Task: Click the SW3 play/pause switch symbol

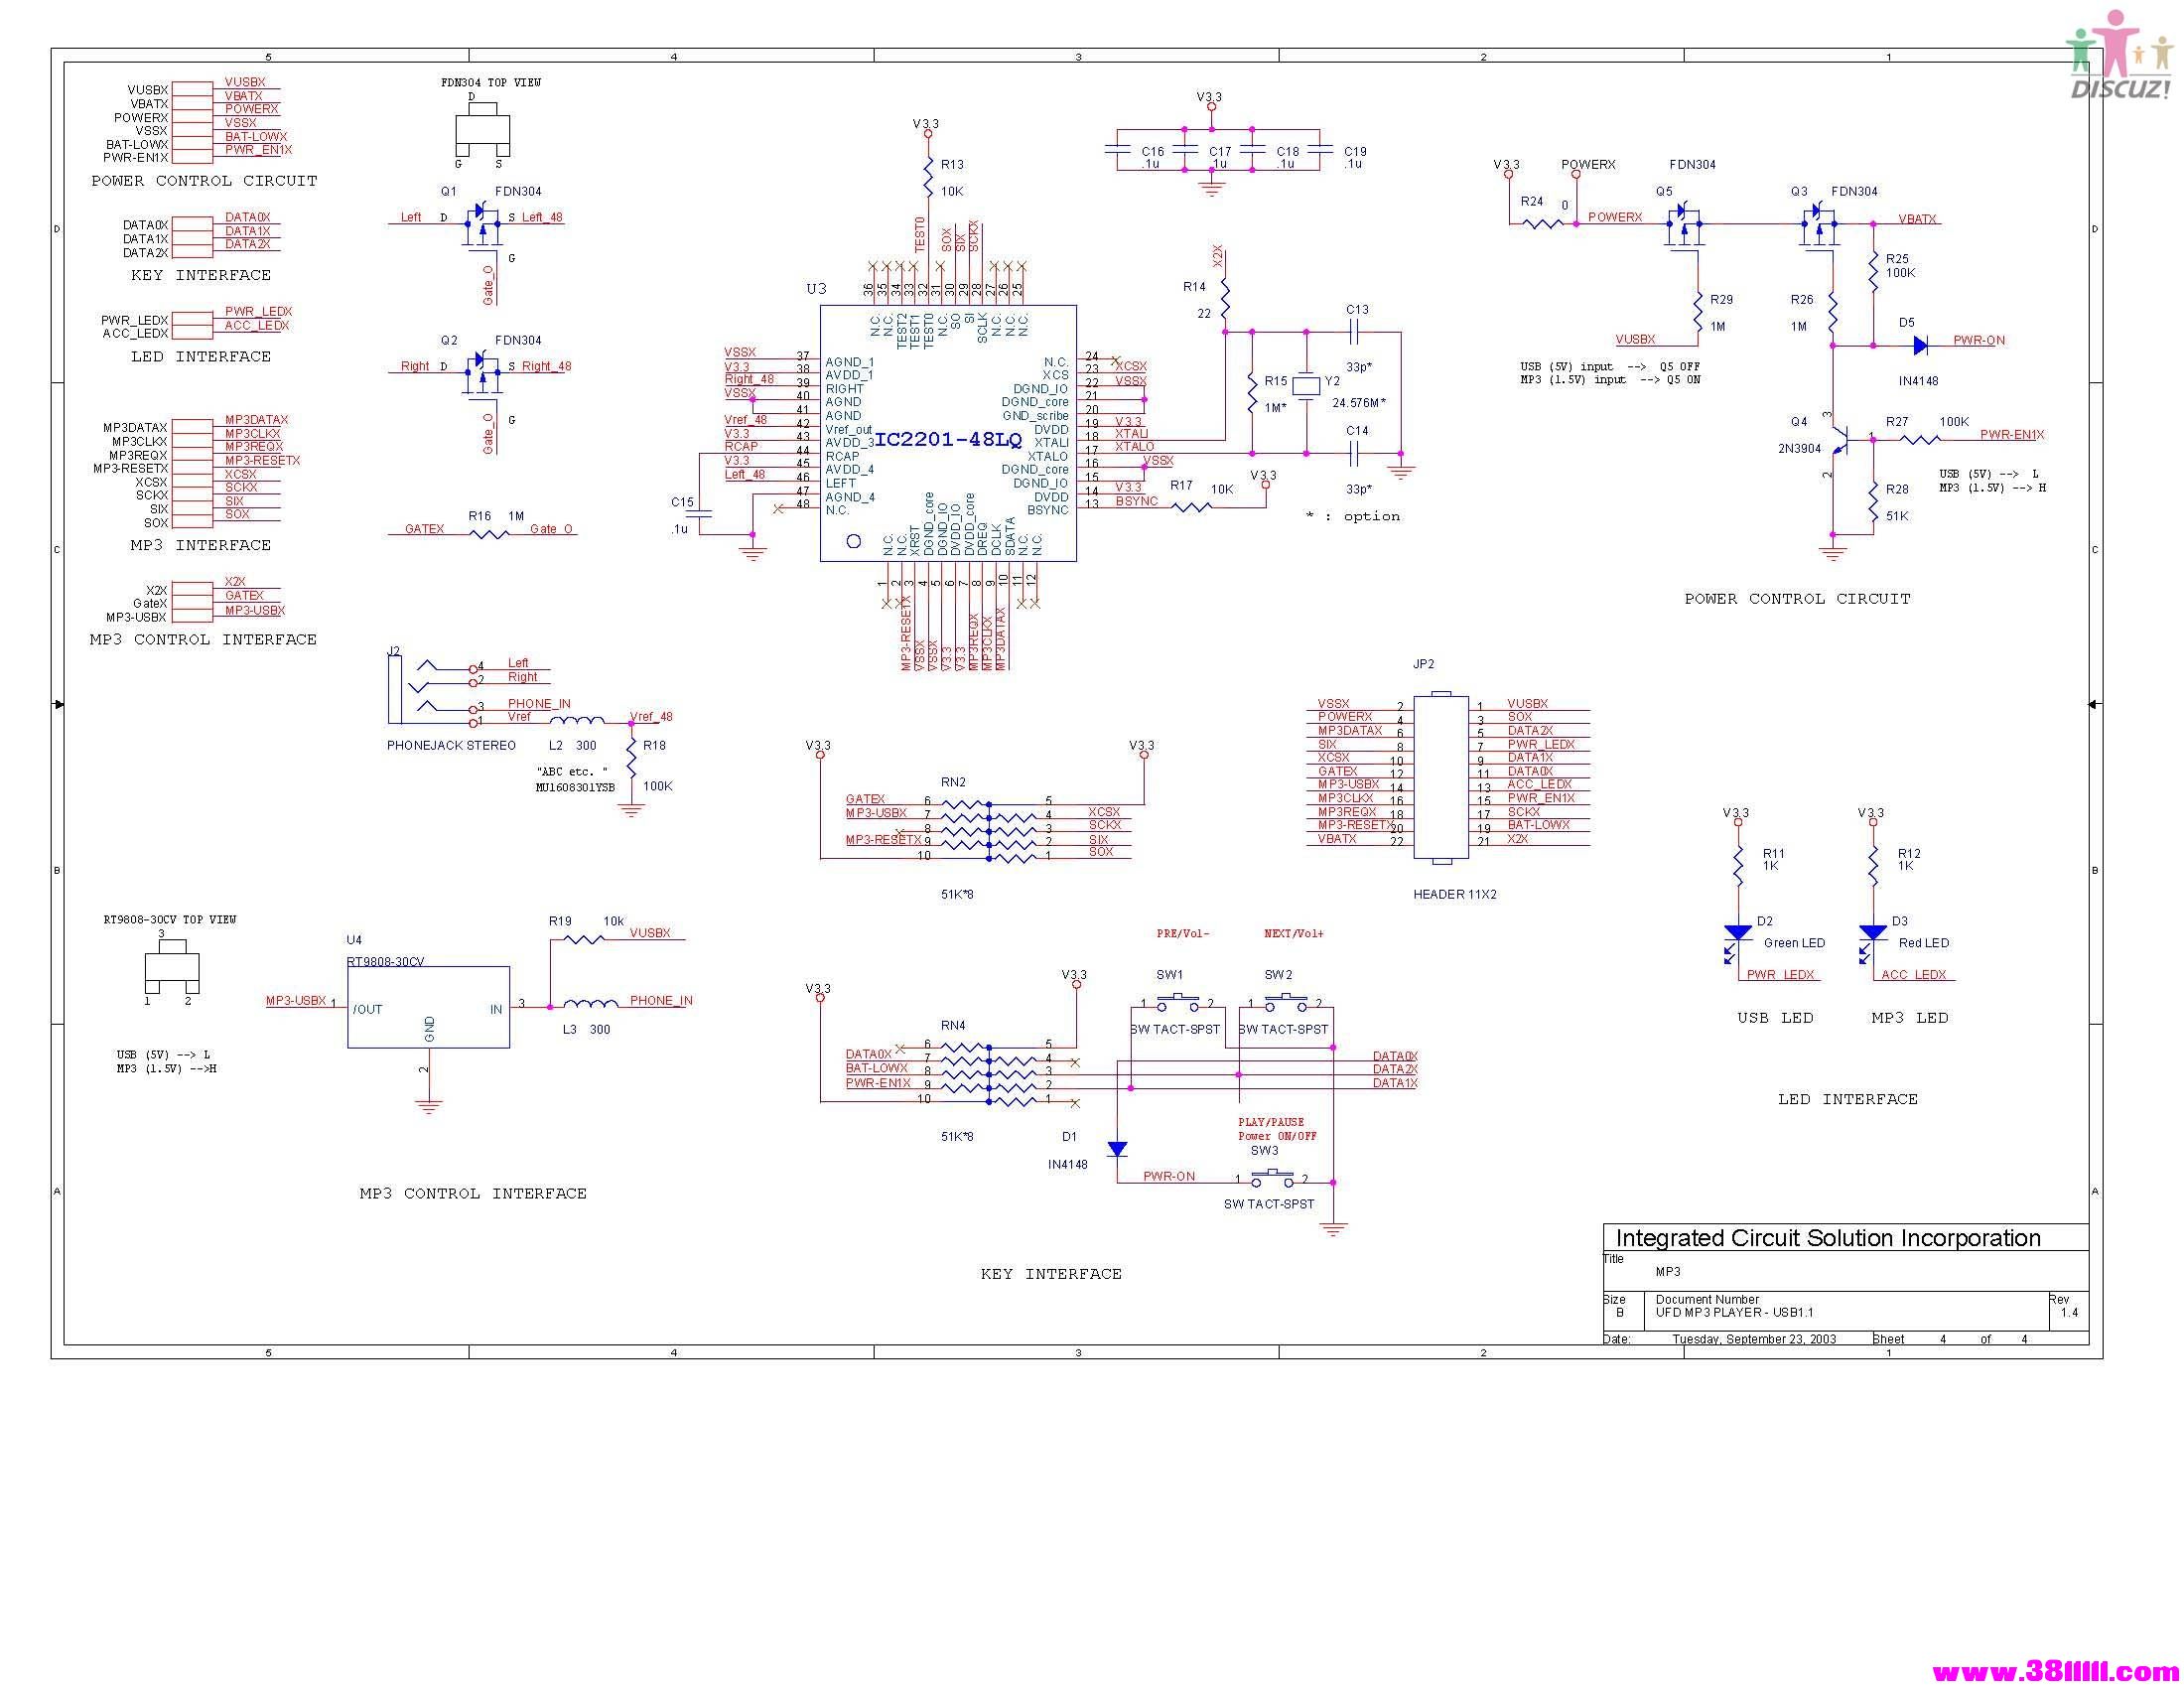Action: (1272, 1177)
